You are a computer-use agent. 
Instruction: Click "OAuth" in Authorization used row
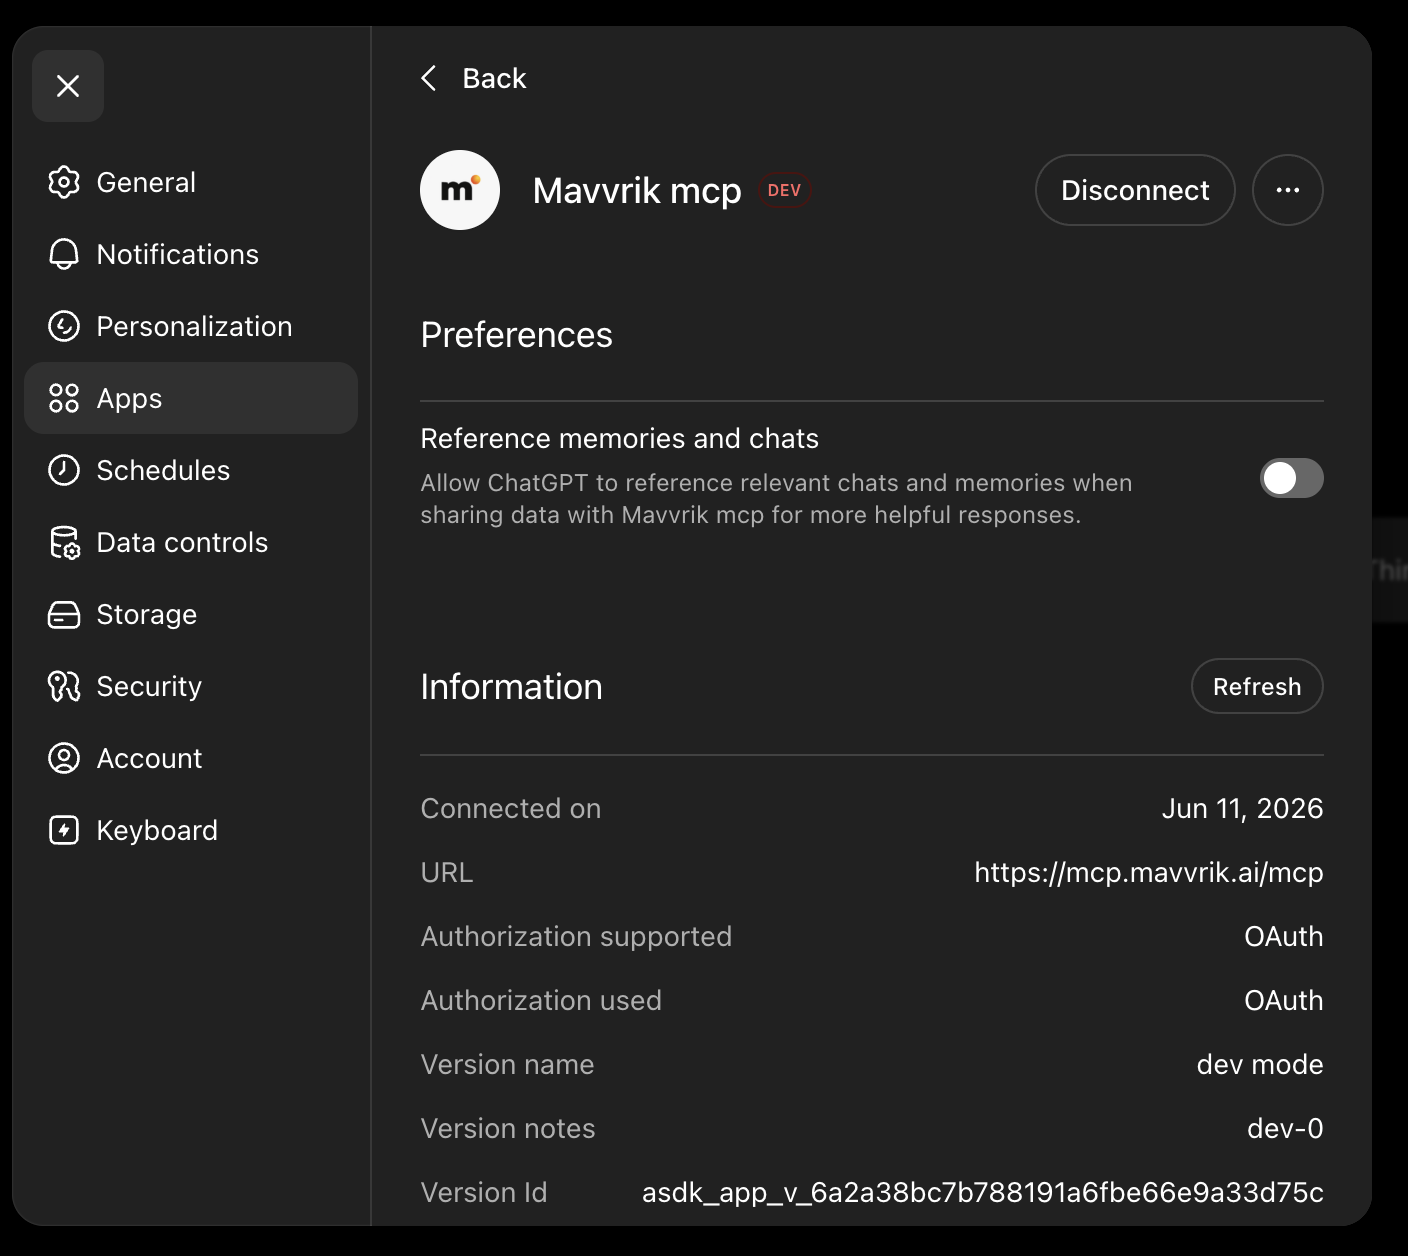coord(1284,1000)
